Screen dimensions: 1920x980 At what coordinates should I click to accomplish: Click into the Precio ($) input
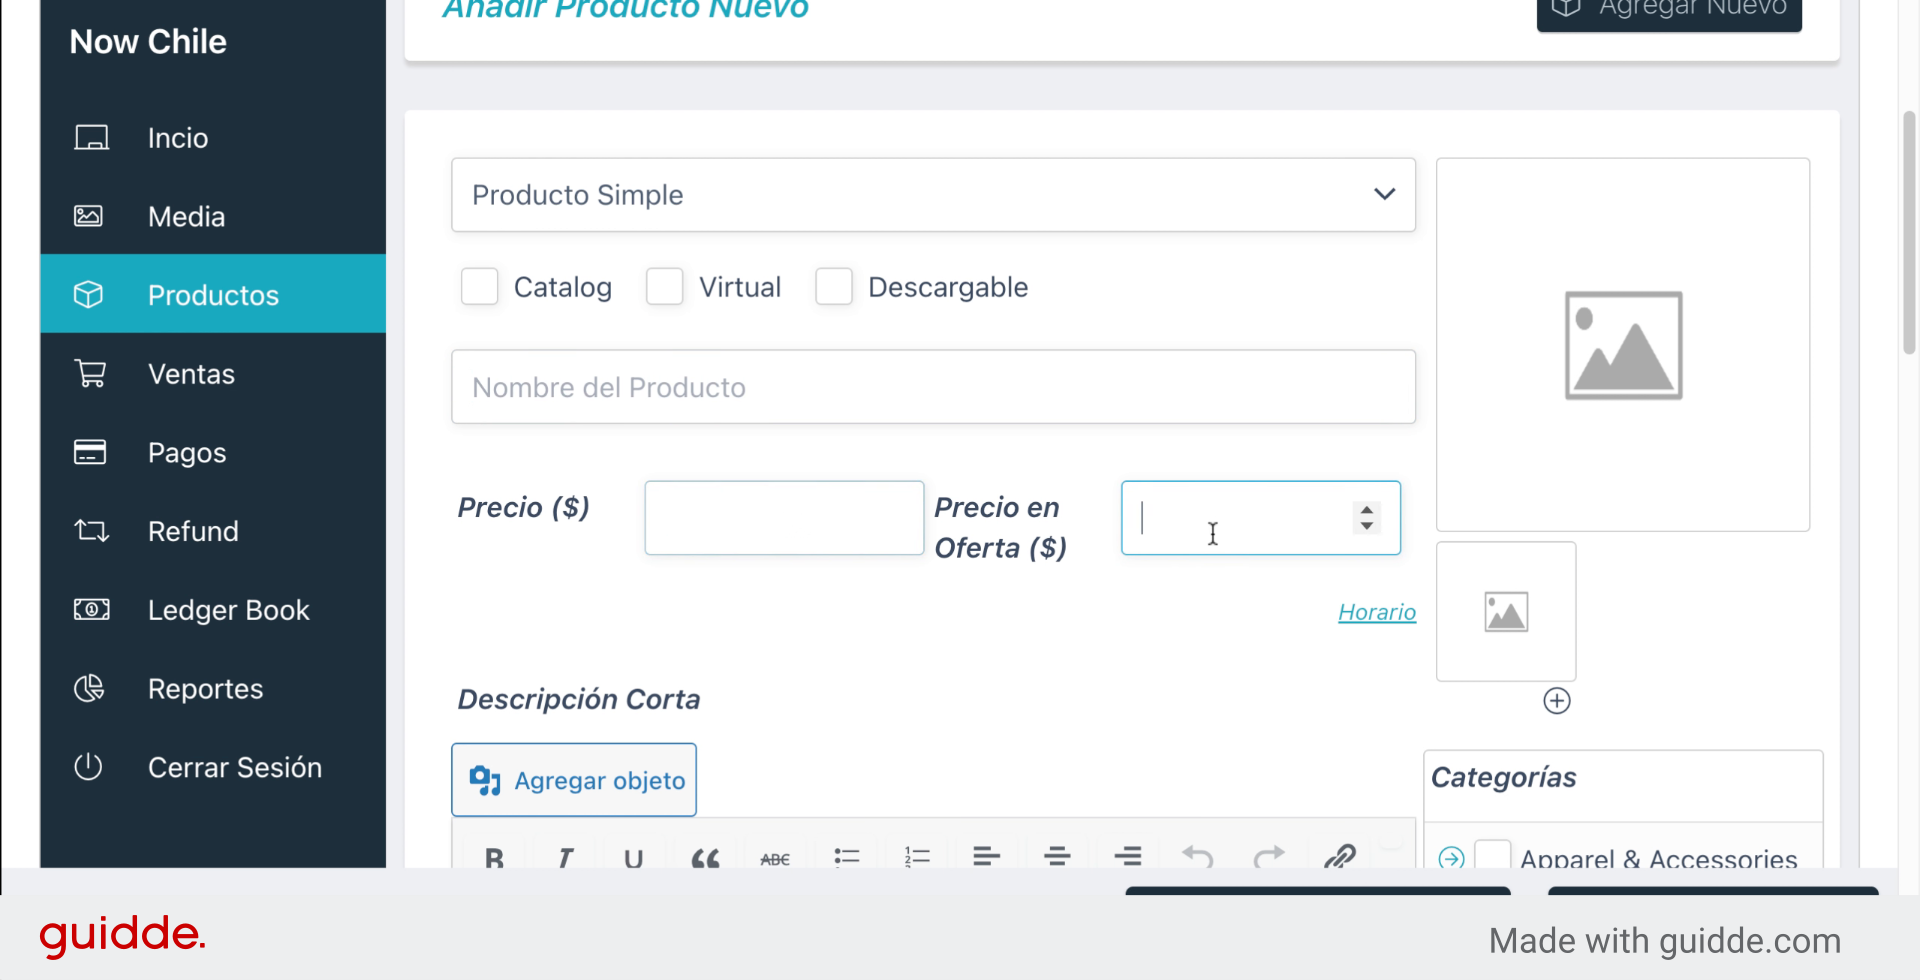click(x=784, y=518)
